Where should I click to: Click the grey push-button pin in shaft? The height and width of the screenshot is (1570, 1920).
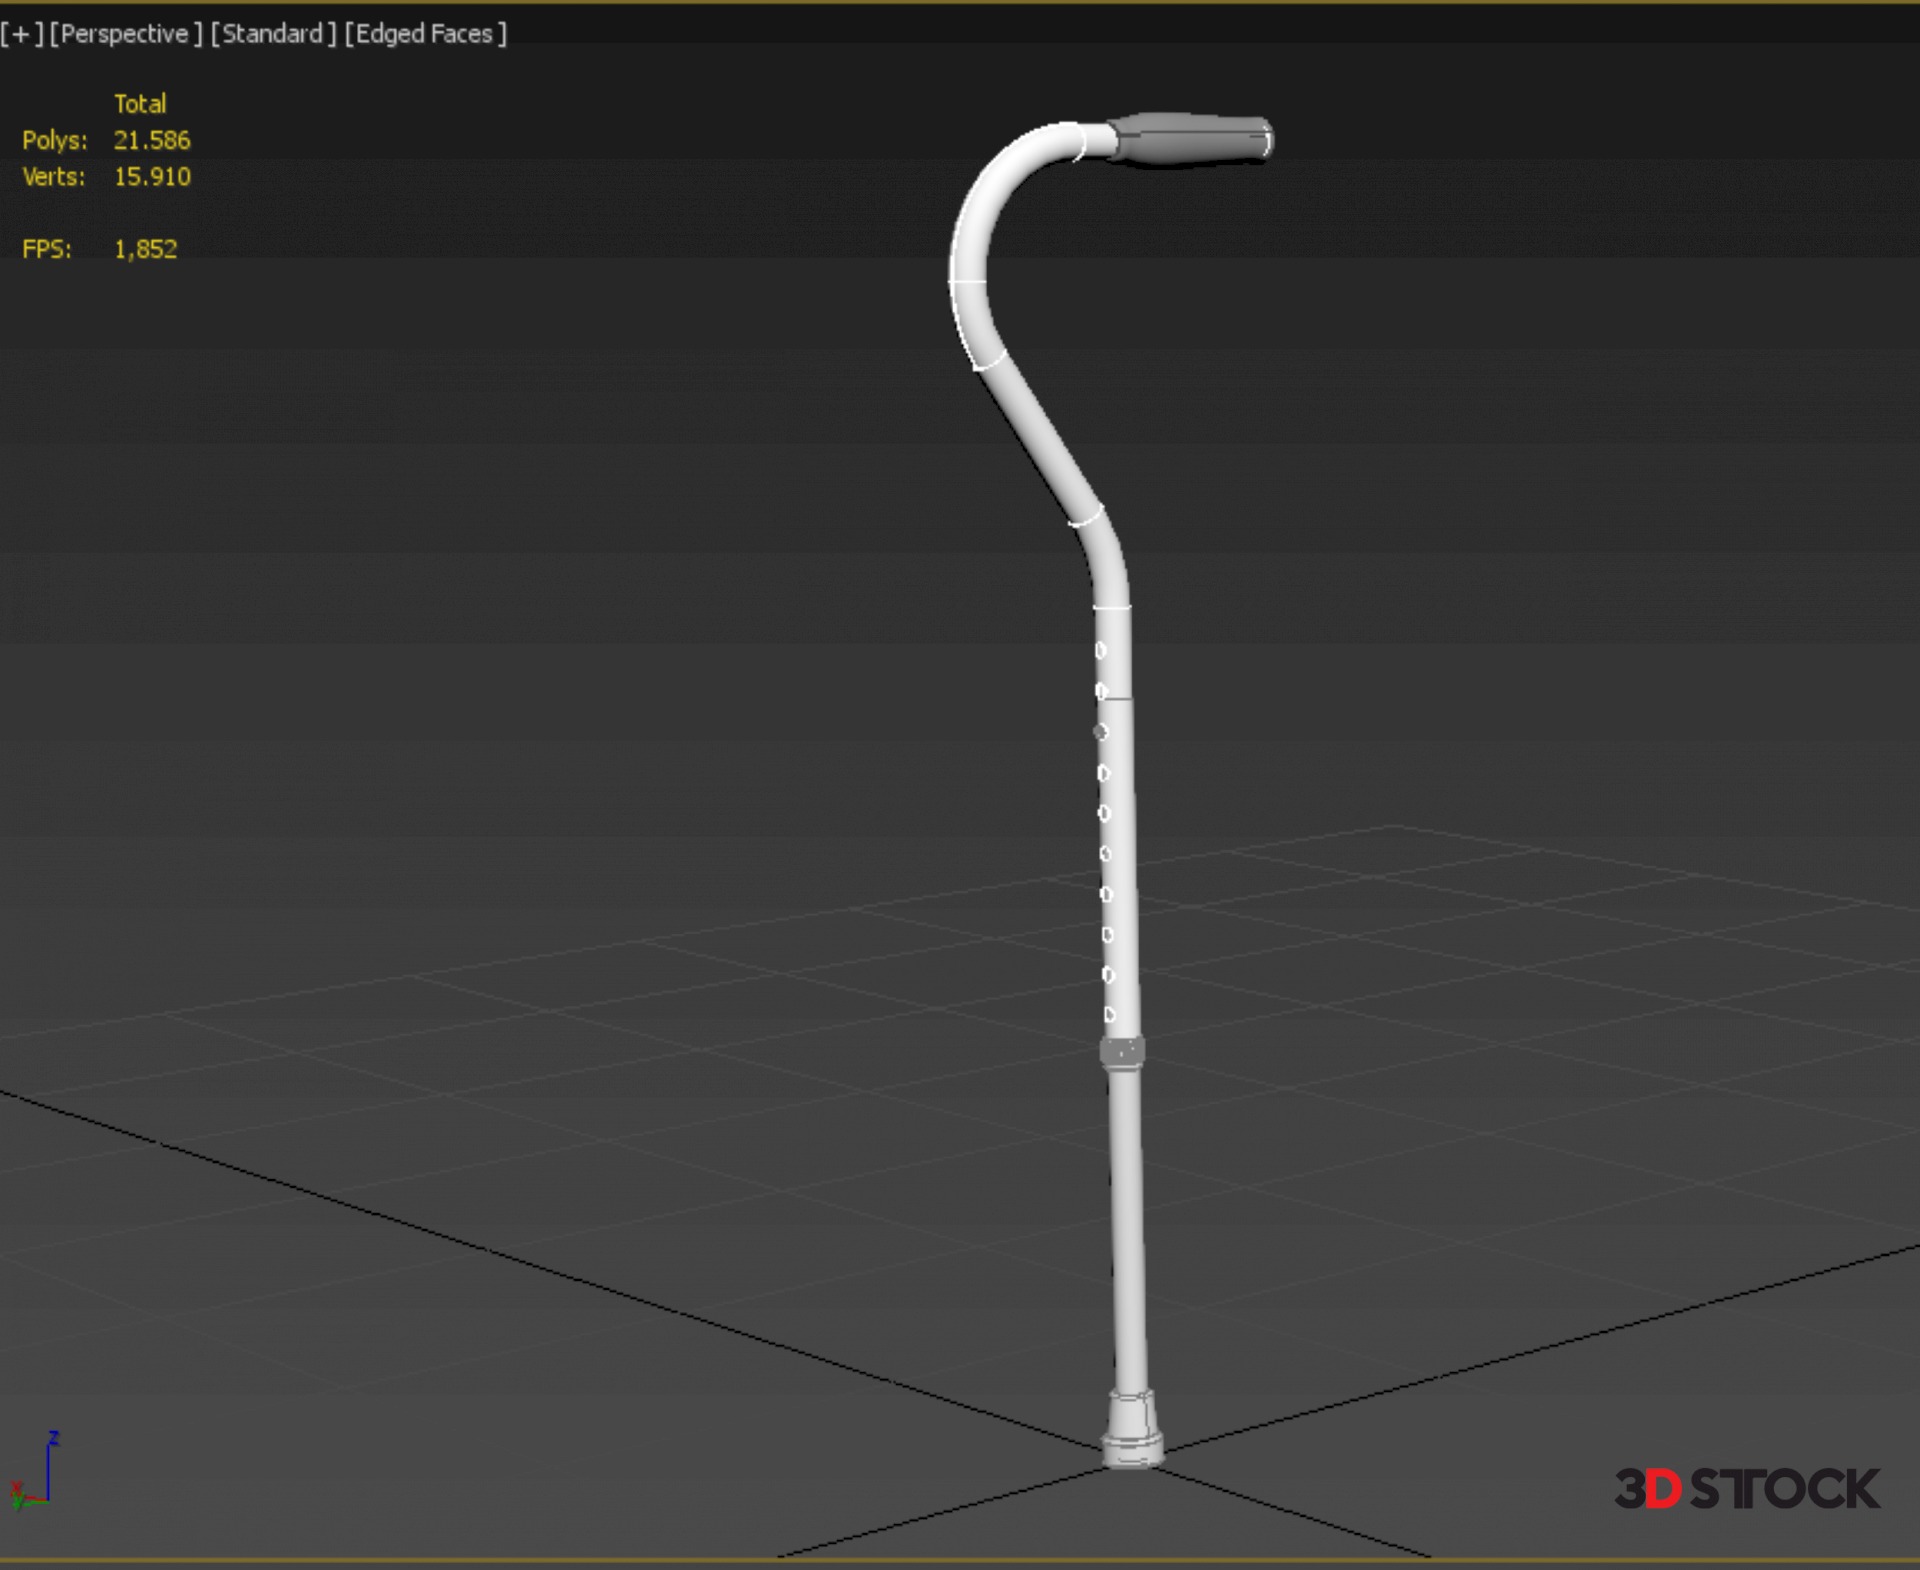[x=1100, y=732]
